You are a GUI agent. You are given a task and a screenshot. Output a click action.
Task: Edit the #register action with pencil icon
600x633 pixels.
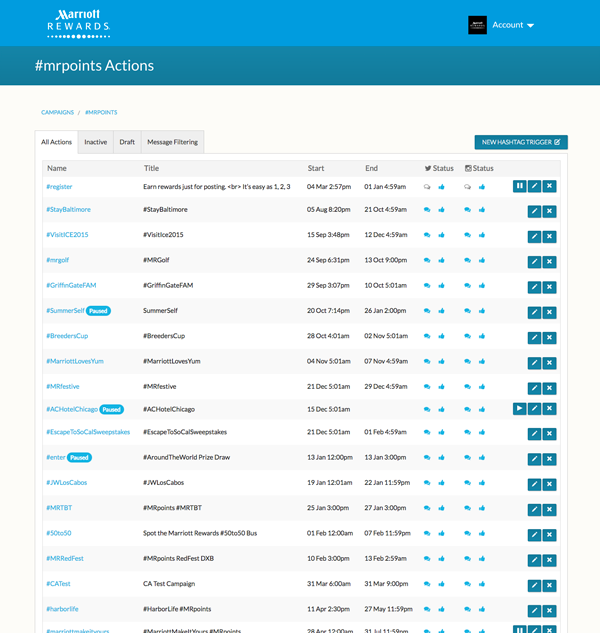(534, 186)
